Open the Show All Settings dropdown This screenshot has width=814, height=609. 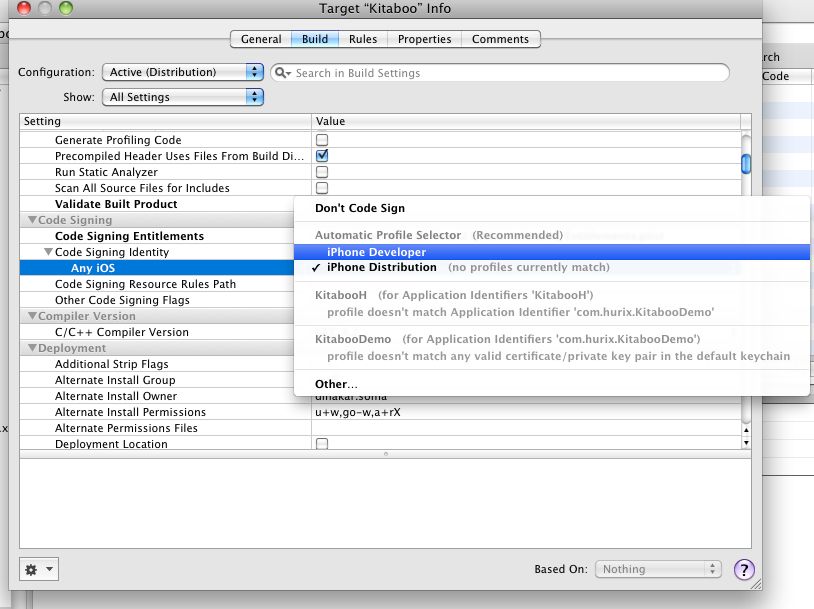click(183, 97)
